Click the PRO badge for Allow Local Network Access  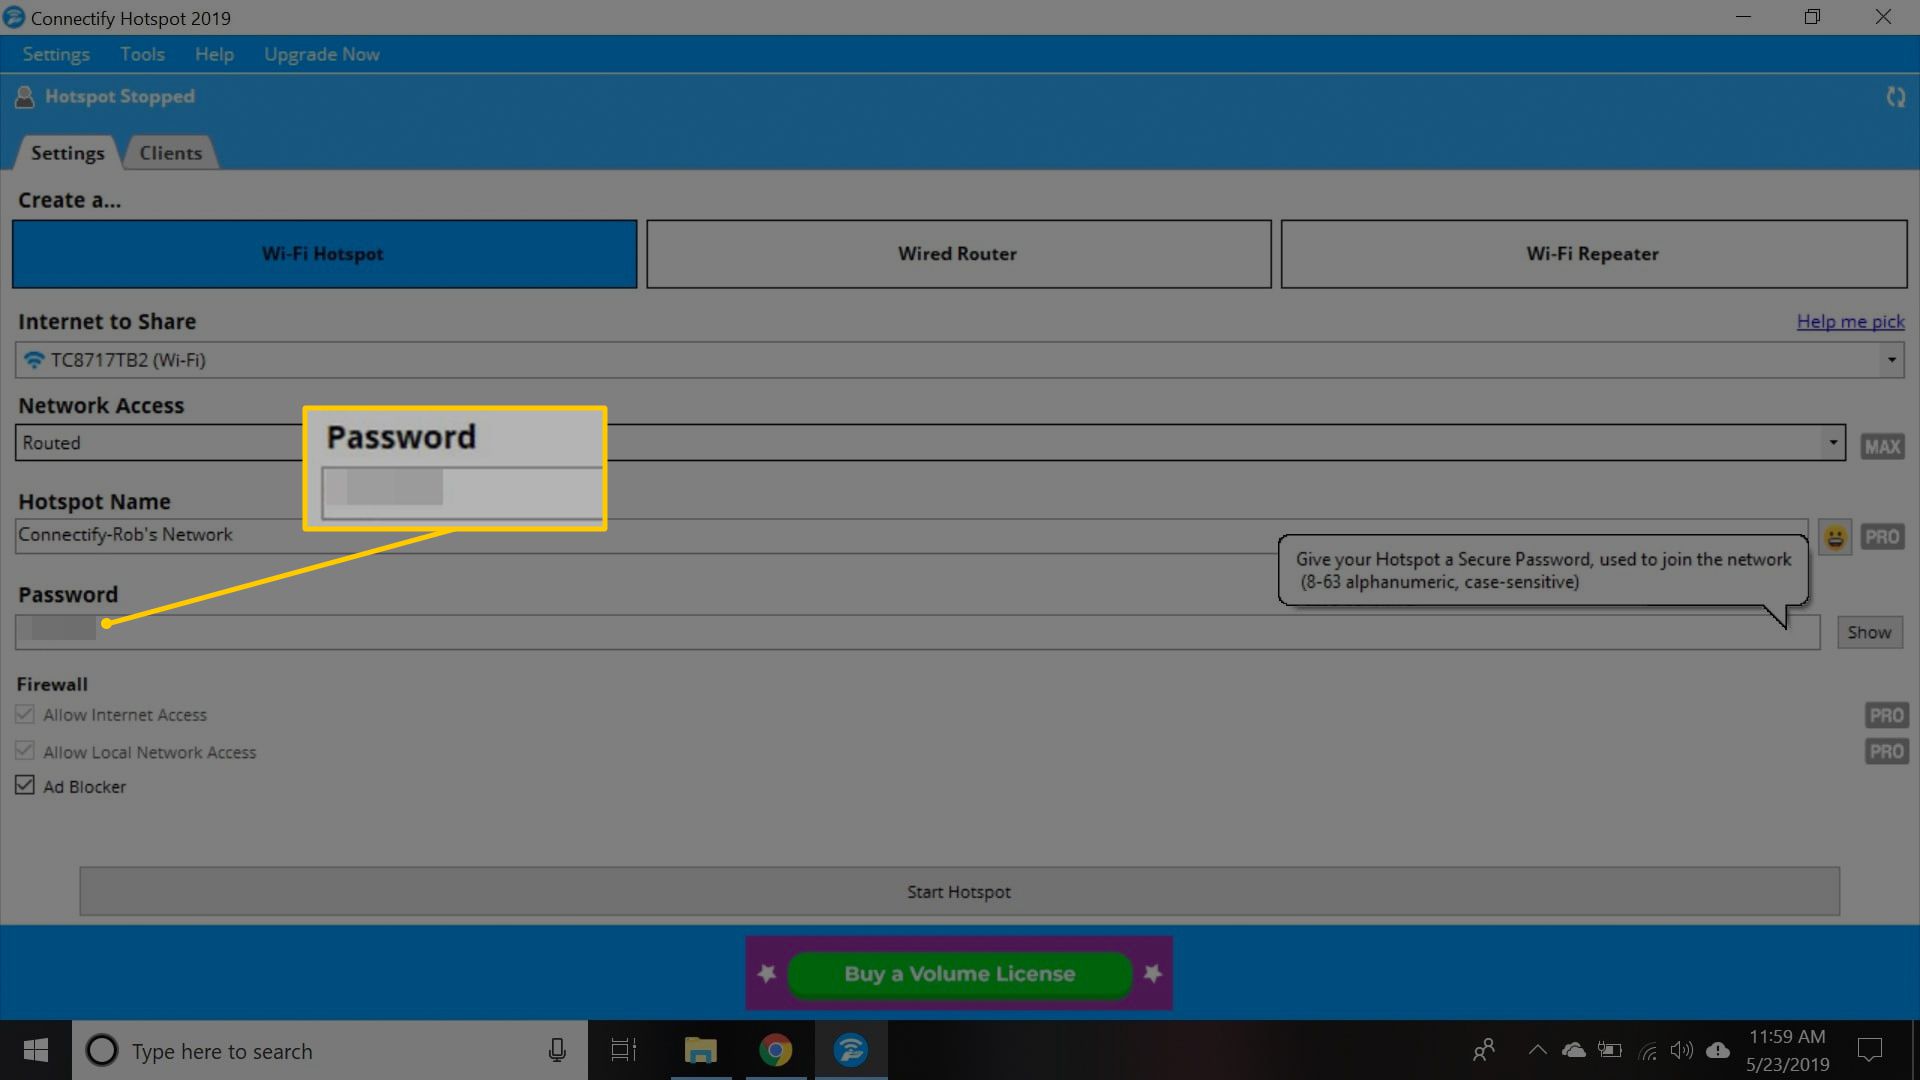[x=1886, y=751]
